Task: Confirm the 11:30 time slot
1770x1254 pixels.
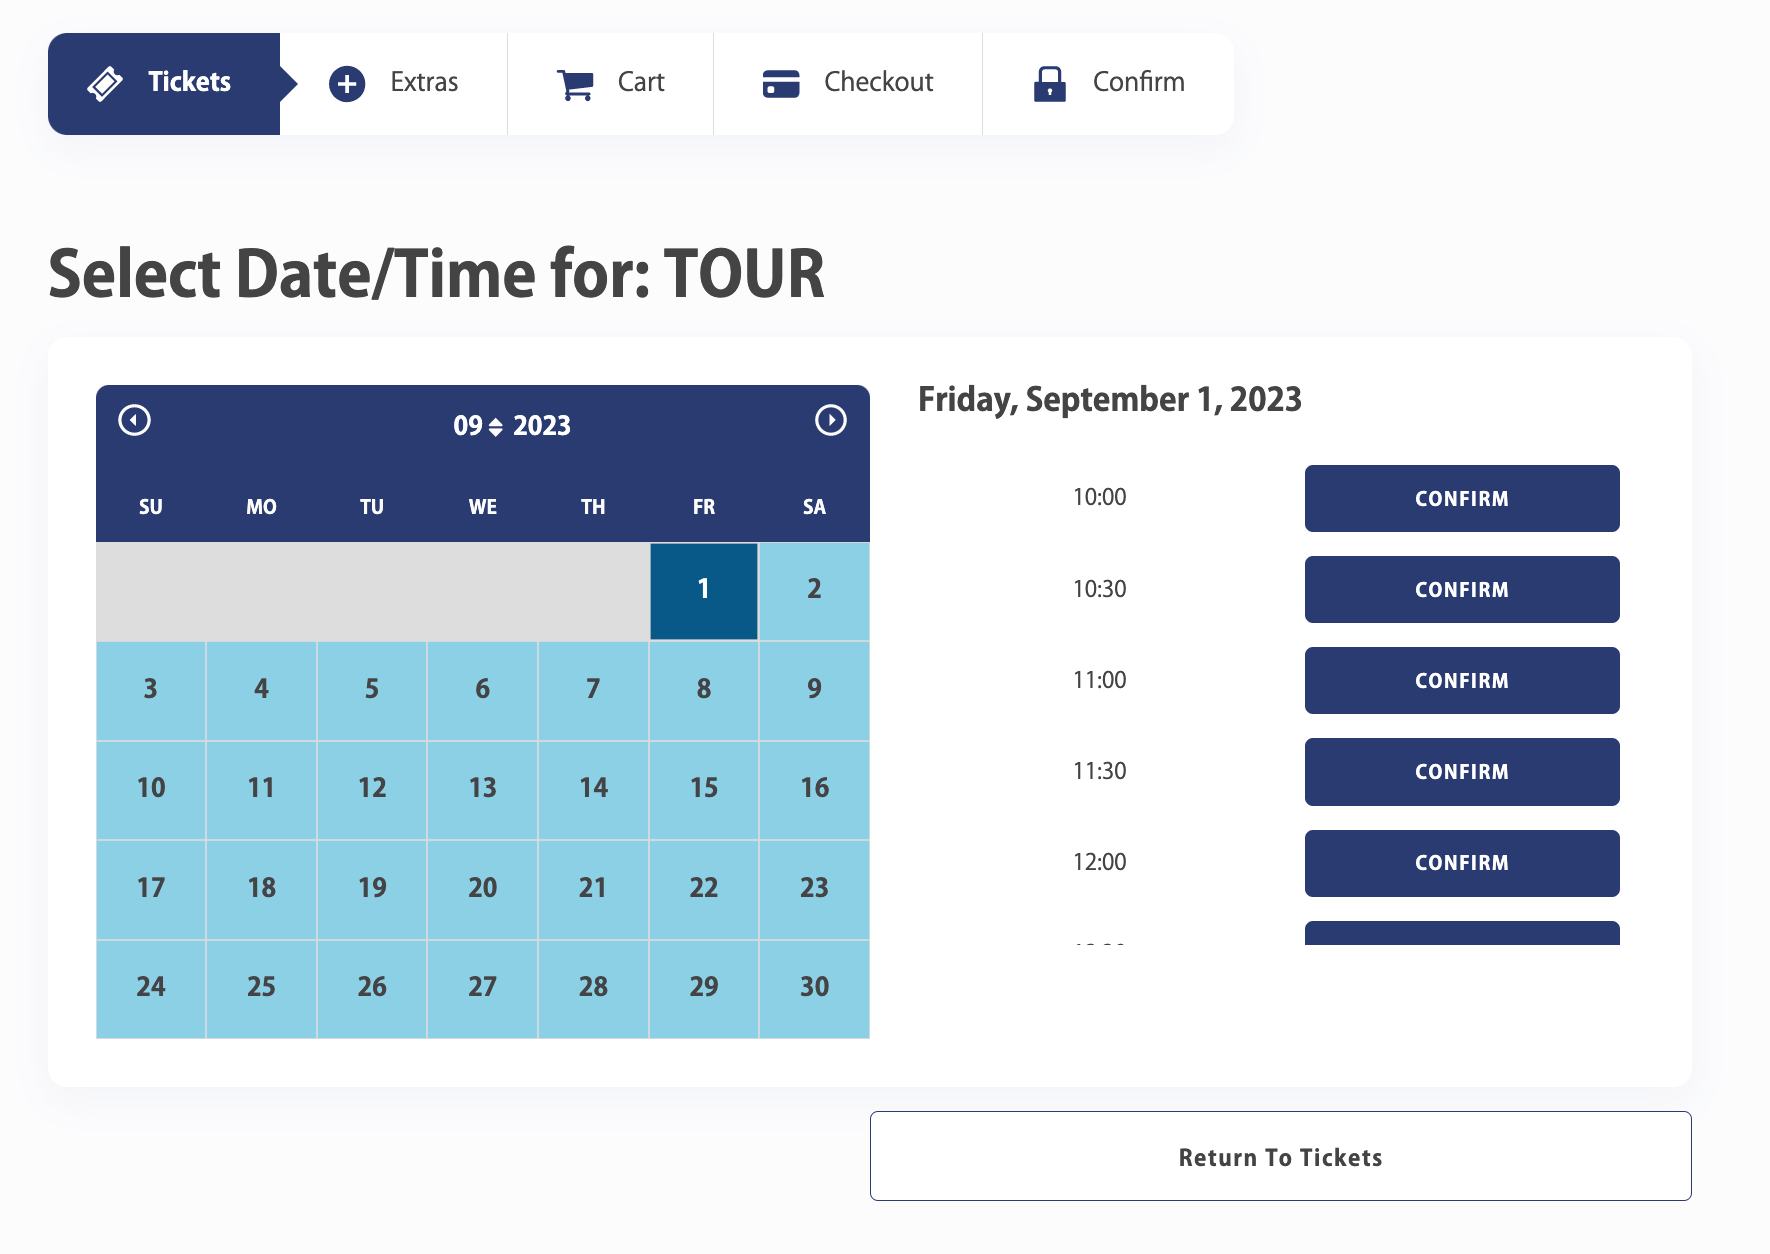Action: pos(1461,771)
